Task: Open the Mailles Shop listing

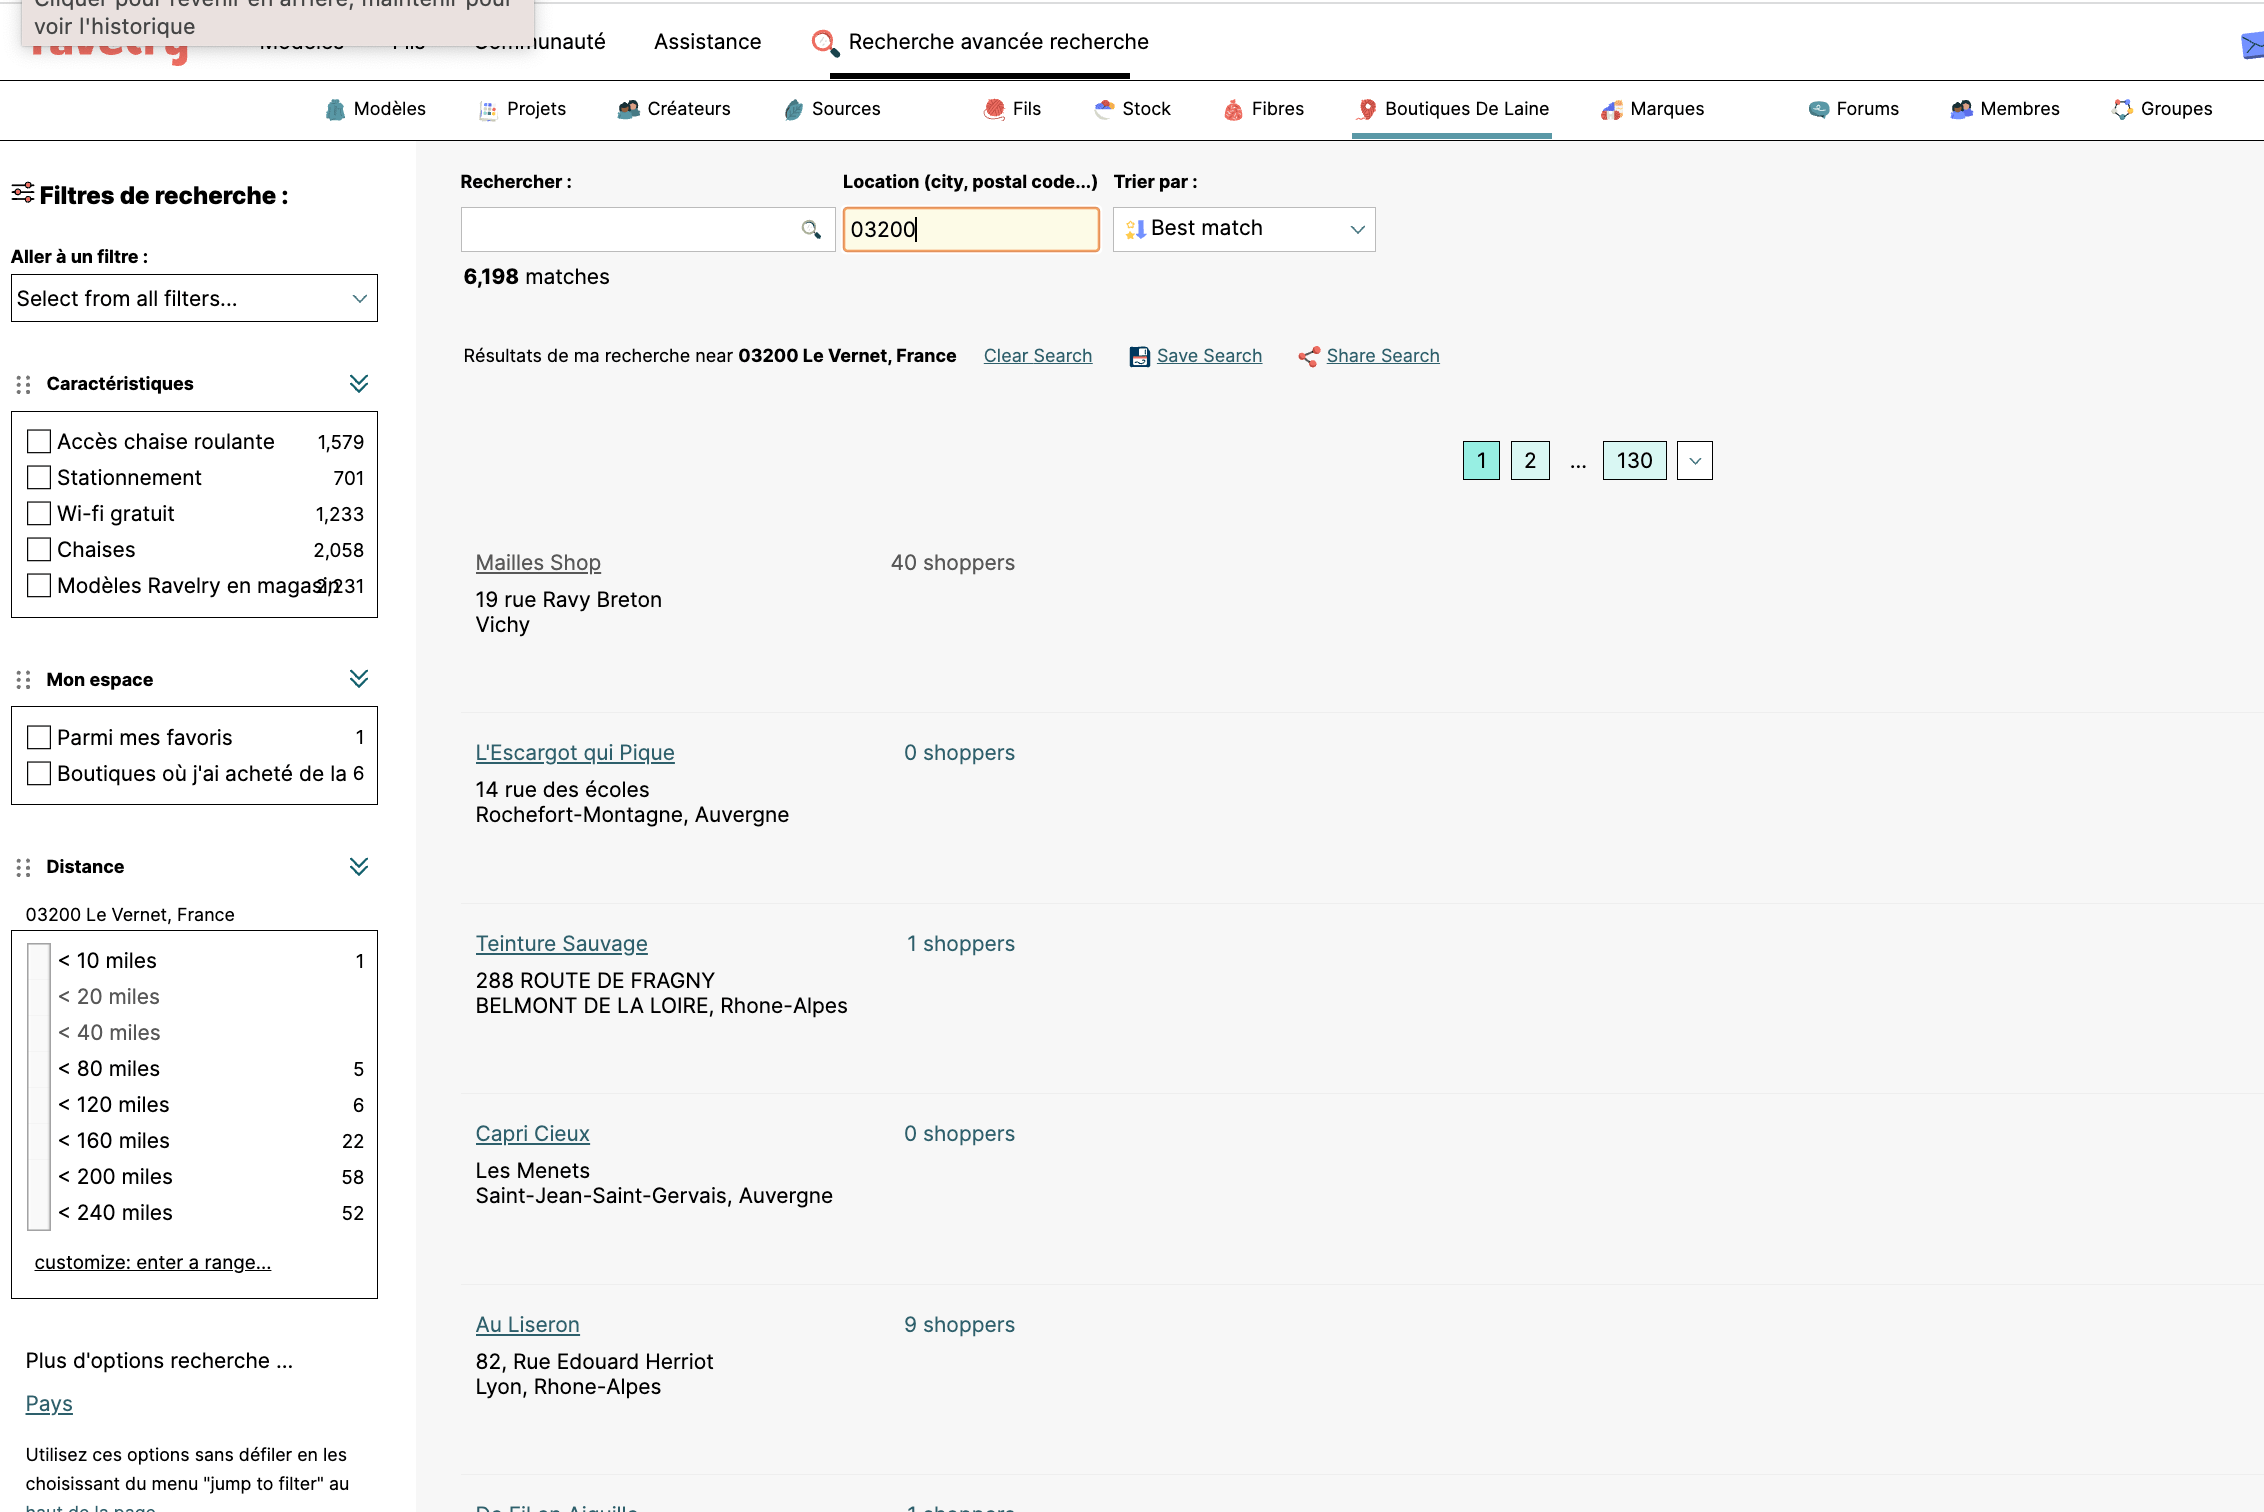Action: (x=538, y=562)
